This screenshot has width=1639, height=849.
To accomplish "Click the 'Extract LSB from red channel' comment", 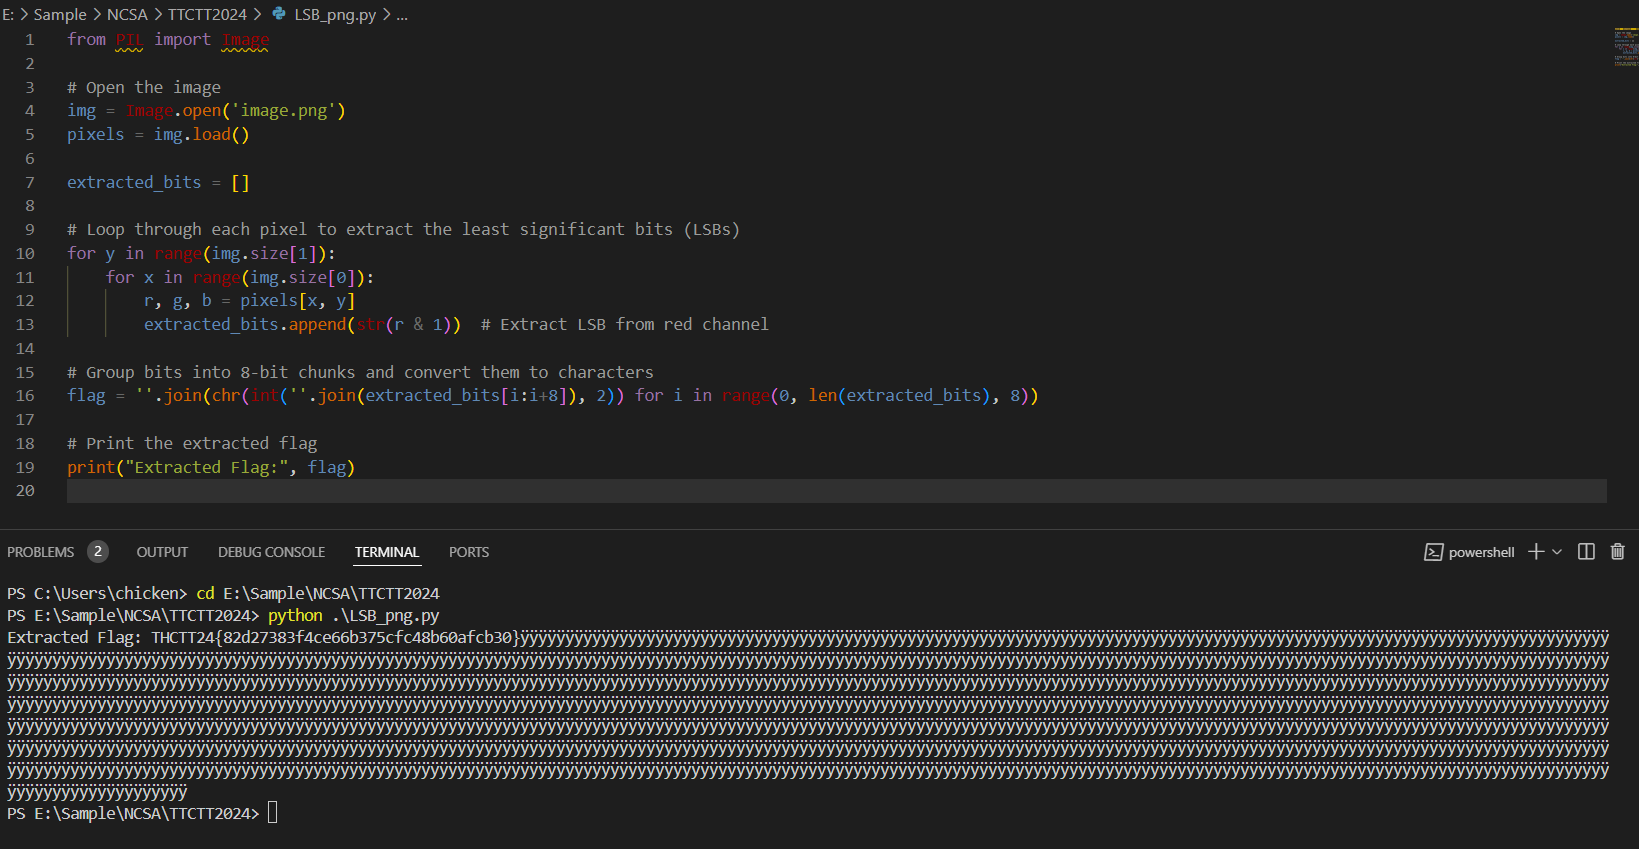I will (x=625, y=324).
